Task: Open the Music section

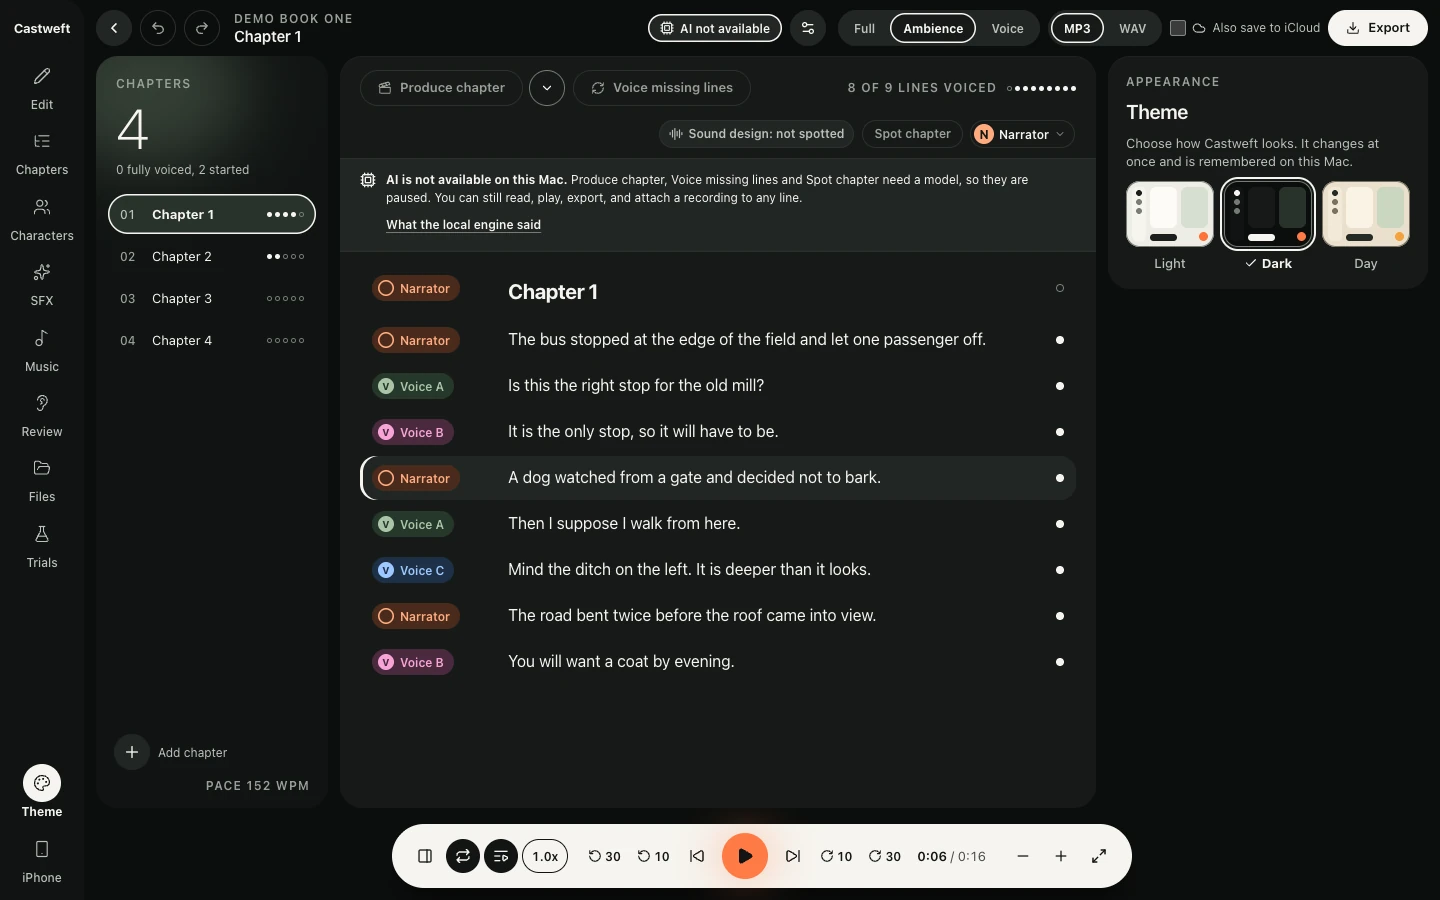Action: coord(42,351)
